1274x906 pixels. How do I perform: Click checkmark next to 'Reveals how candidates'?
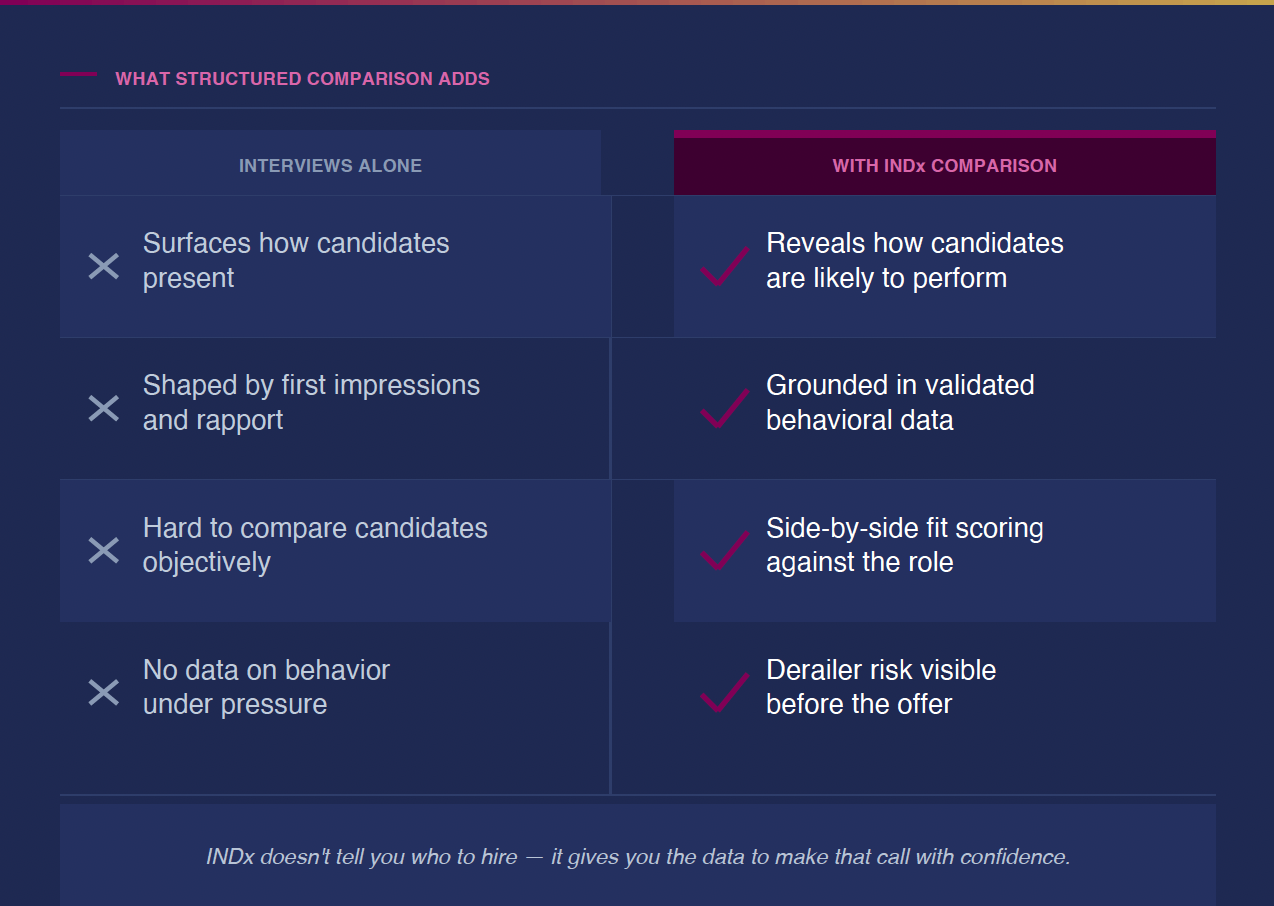724,266
